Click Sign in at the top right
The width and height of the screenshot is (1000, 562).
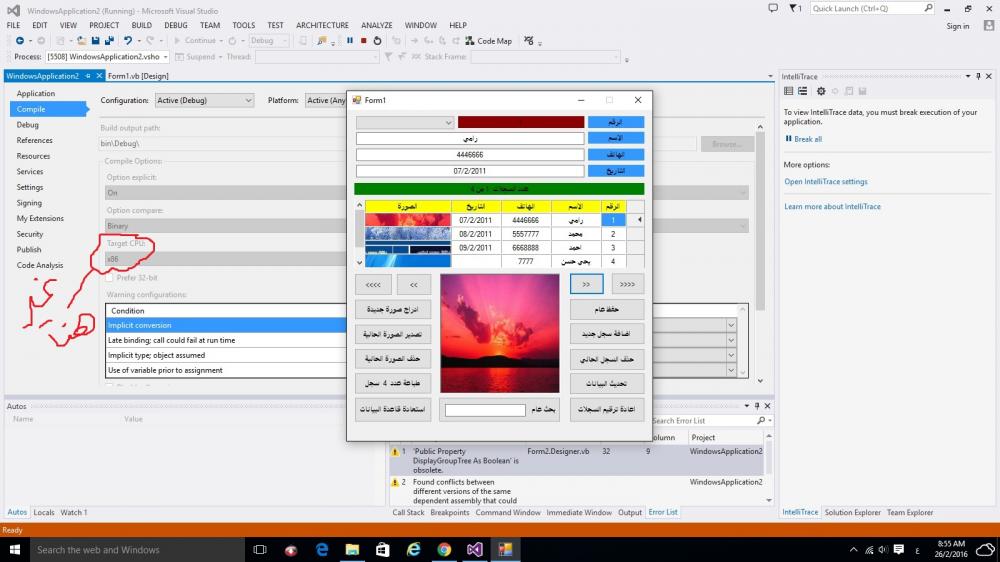tap(957, 26)
